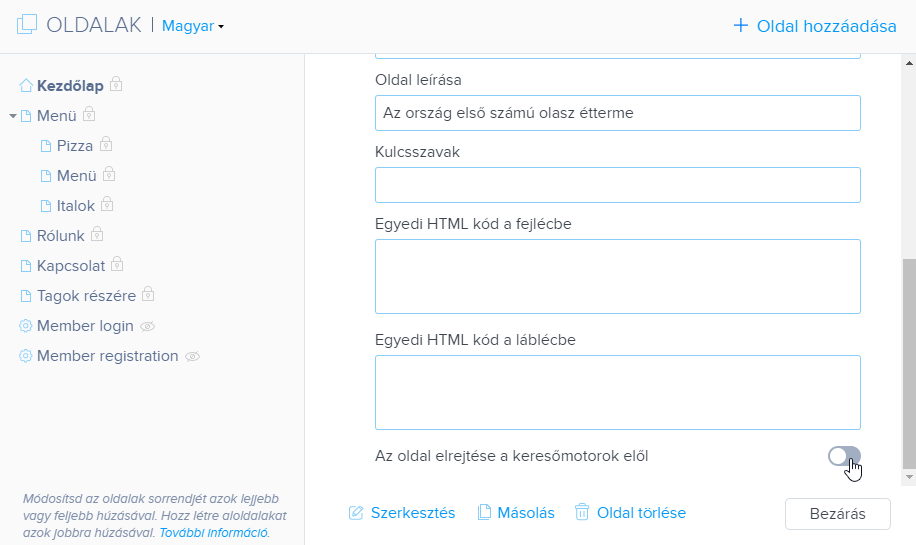Click the lock icon next to Pizza
Viewport: 916px width, 545px height.
tap(106, 144)
